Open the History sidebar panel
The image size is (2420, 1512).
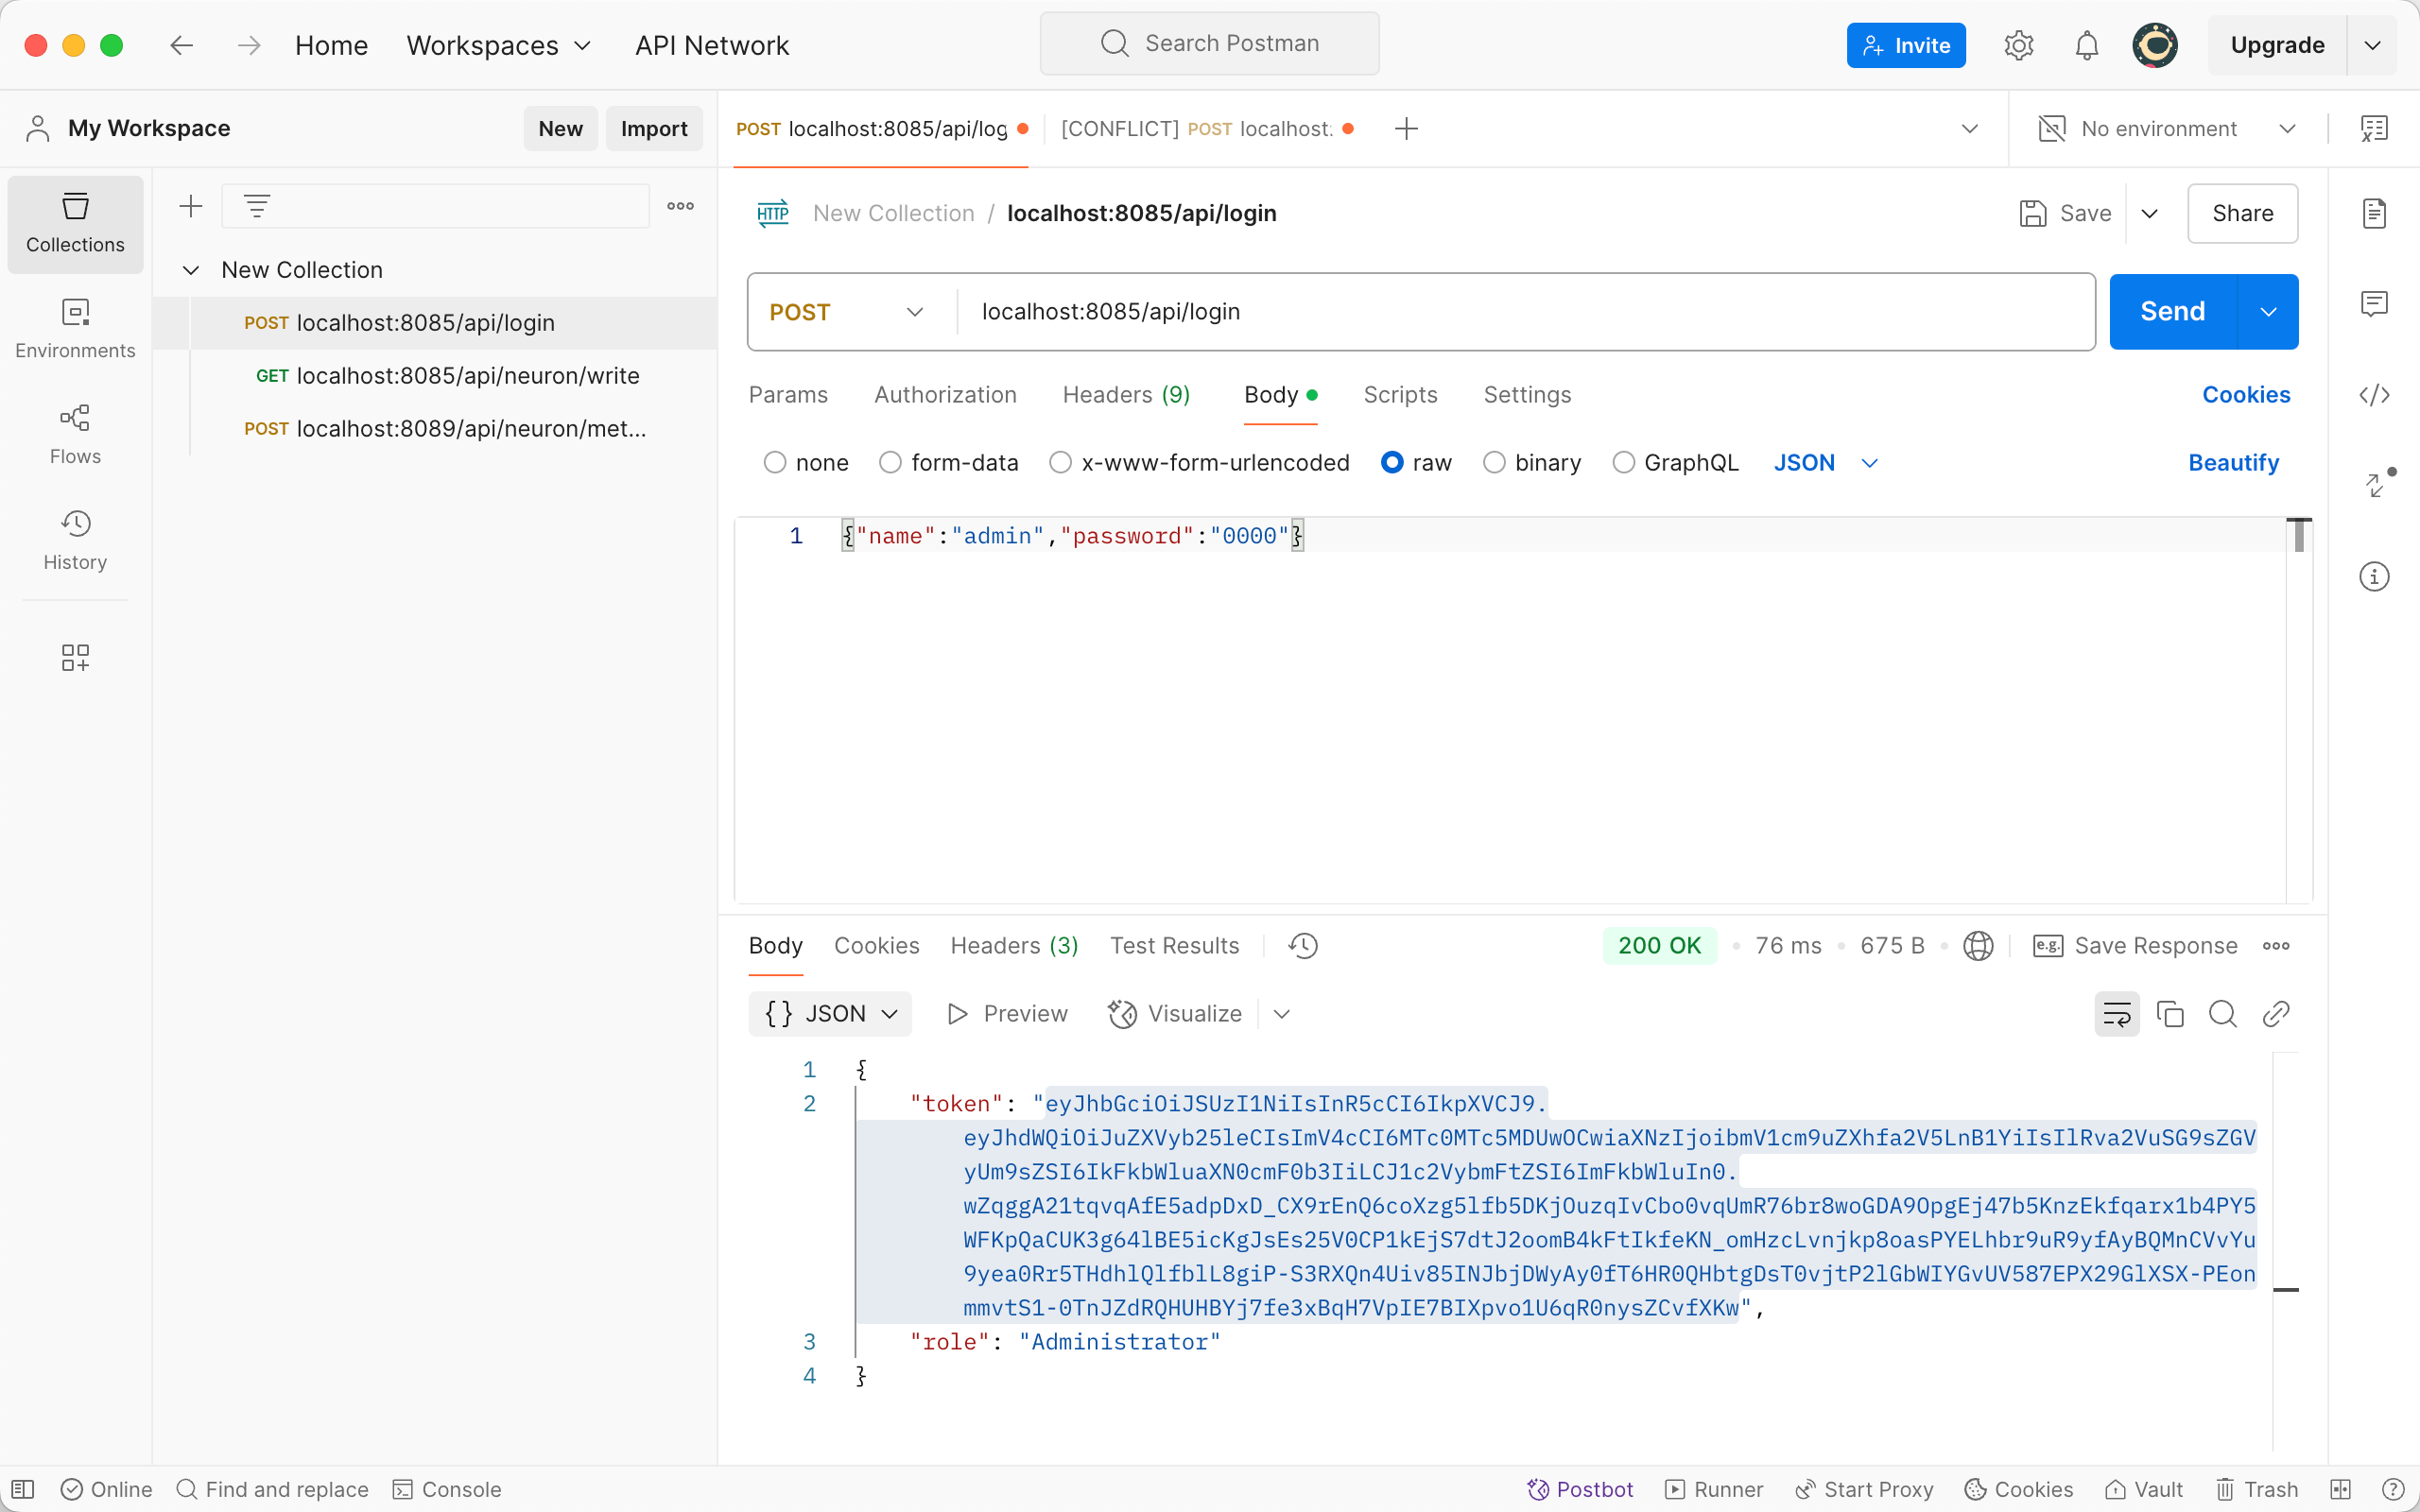click(x=75, y=540)
